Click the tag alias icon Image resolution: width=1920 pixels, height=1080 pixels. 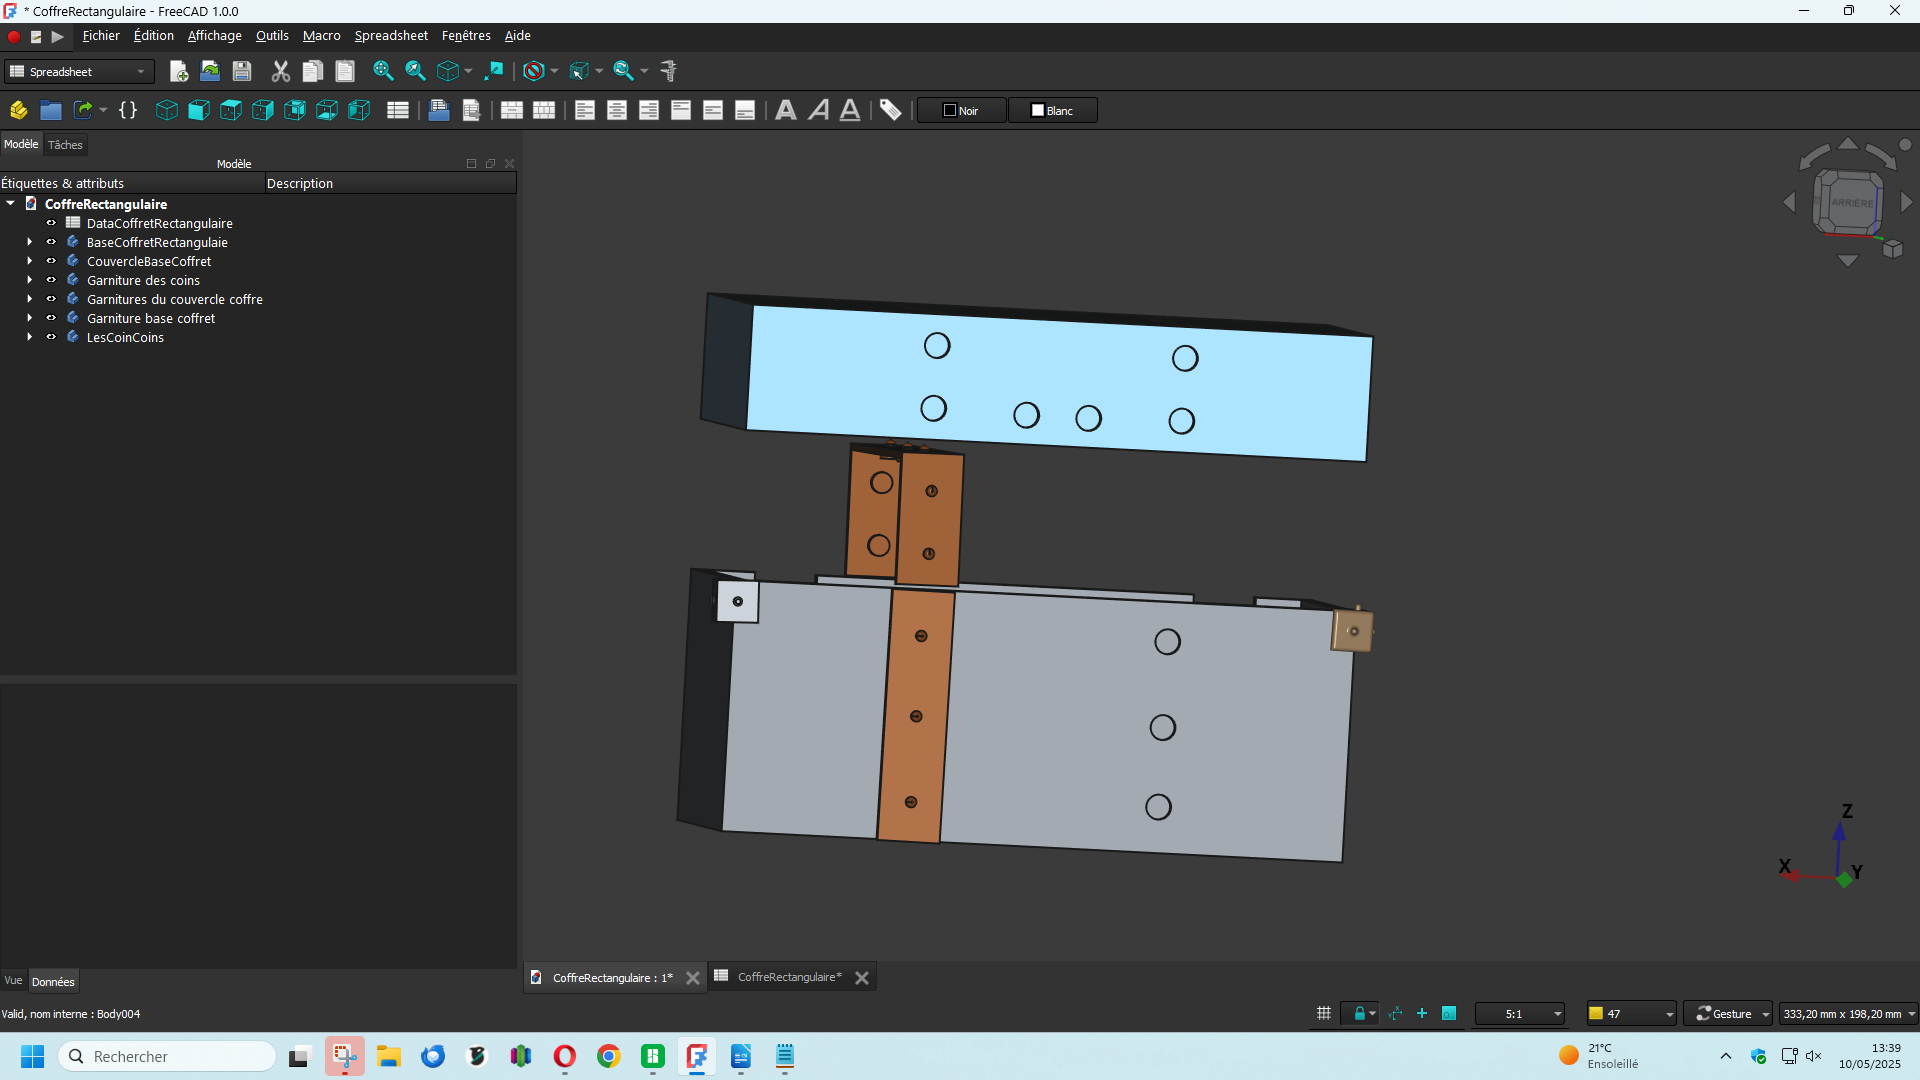[890, 110]
